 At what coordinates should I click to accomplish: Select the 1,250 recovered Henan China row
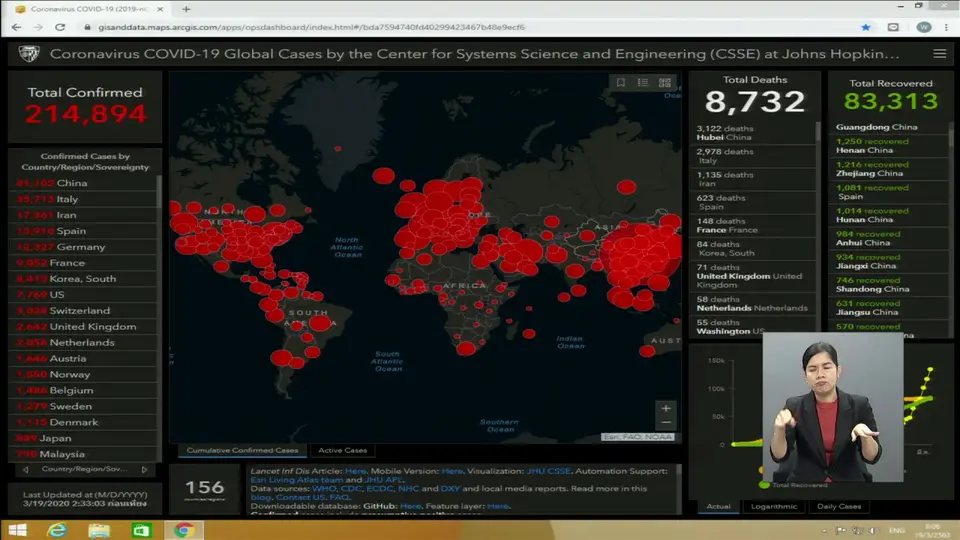pyautogui.click(x=889, y=146)
